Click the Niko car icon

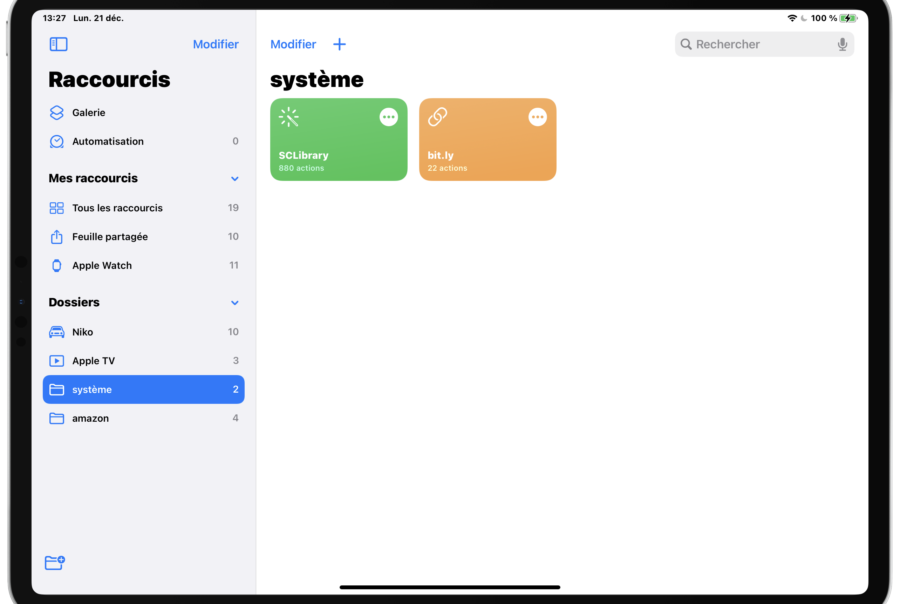pyautogui.click(x=57, y=332)
